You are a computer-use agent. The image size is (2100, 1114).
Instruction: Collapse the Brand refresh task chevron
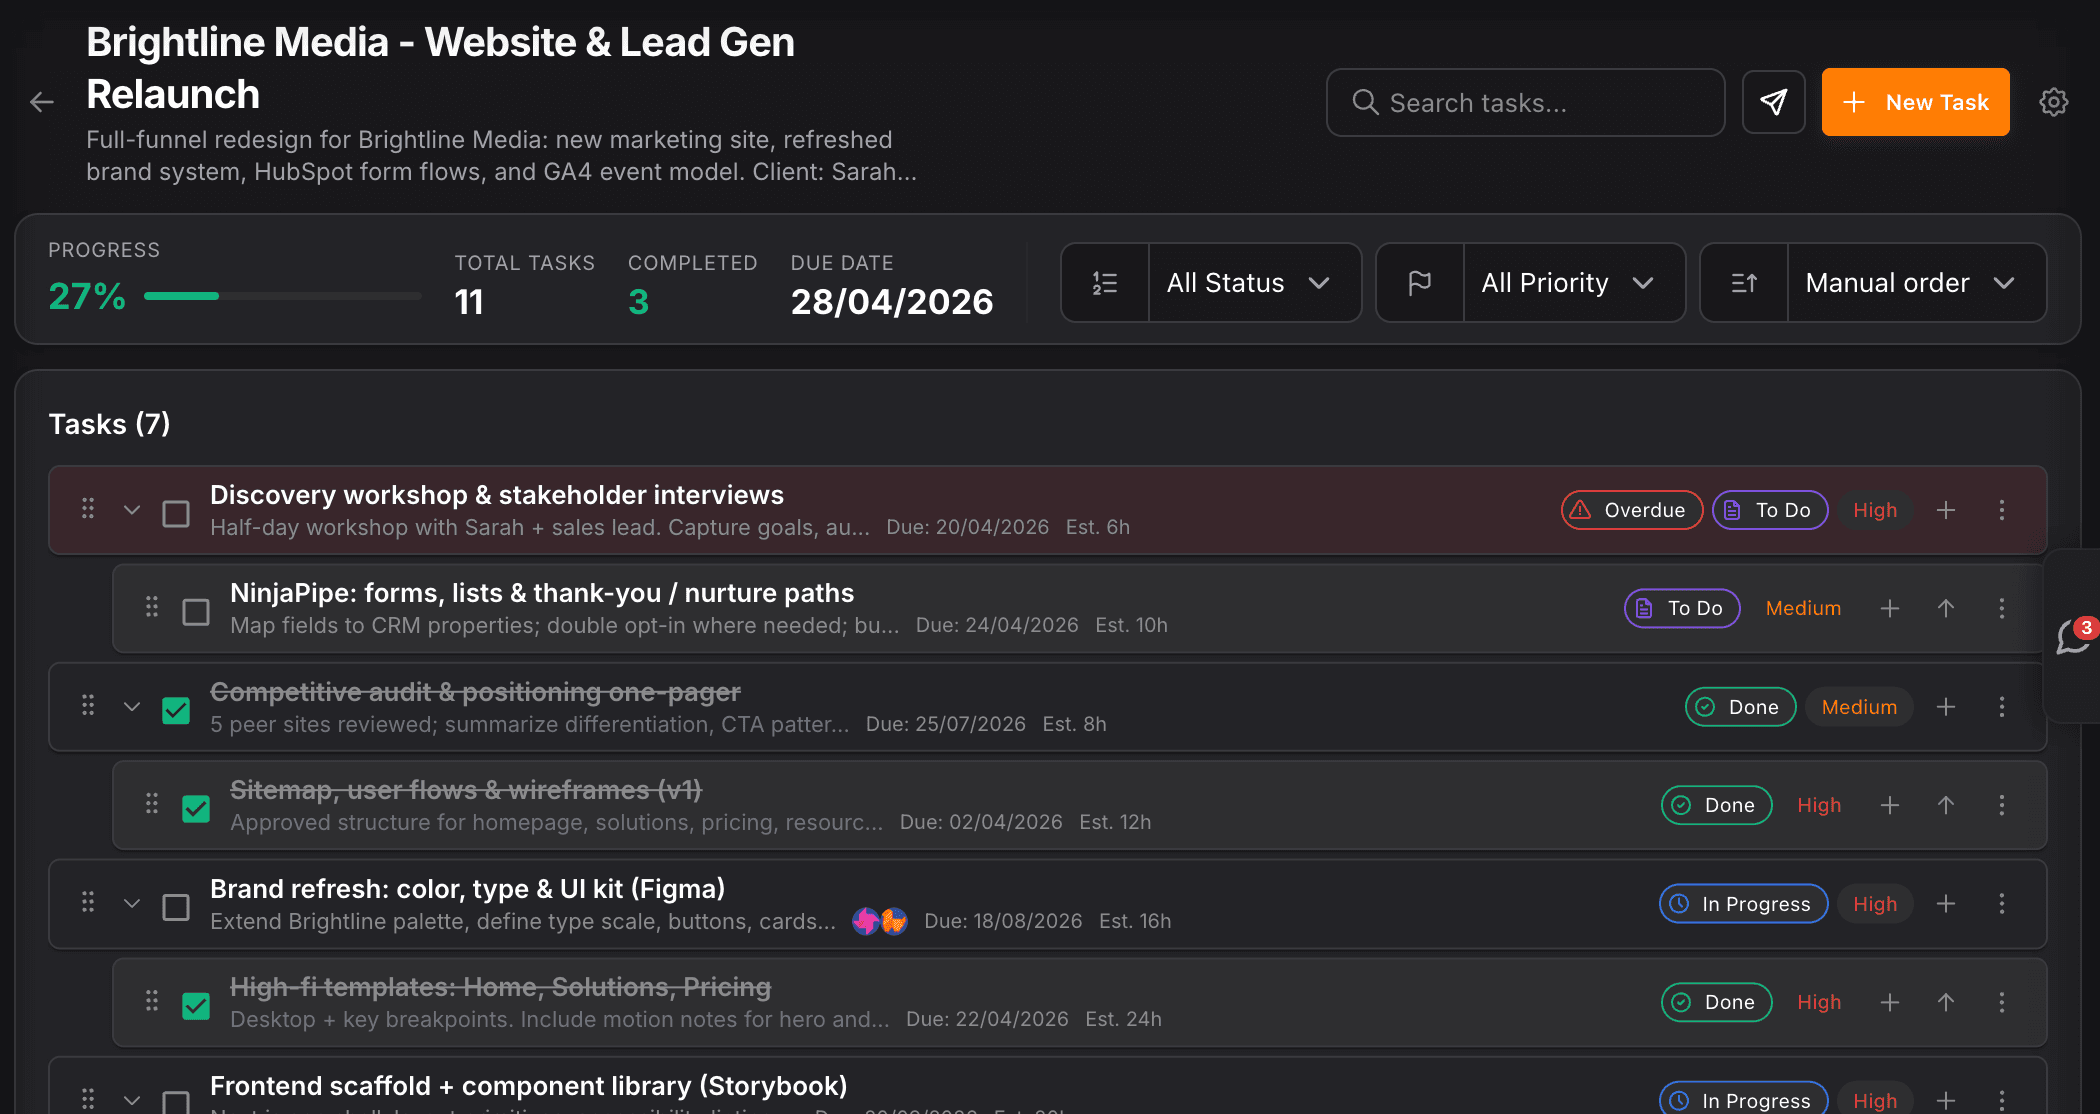(132, 904)
